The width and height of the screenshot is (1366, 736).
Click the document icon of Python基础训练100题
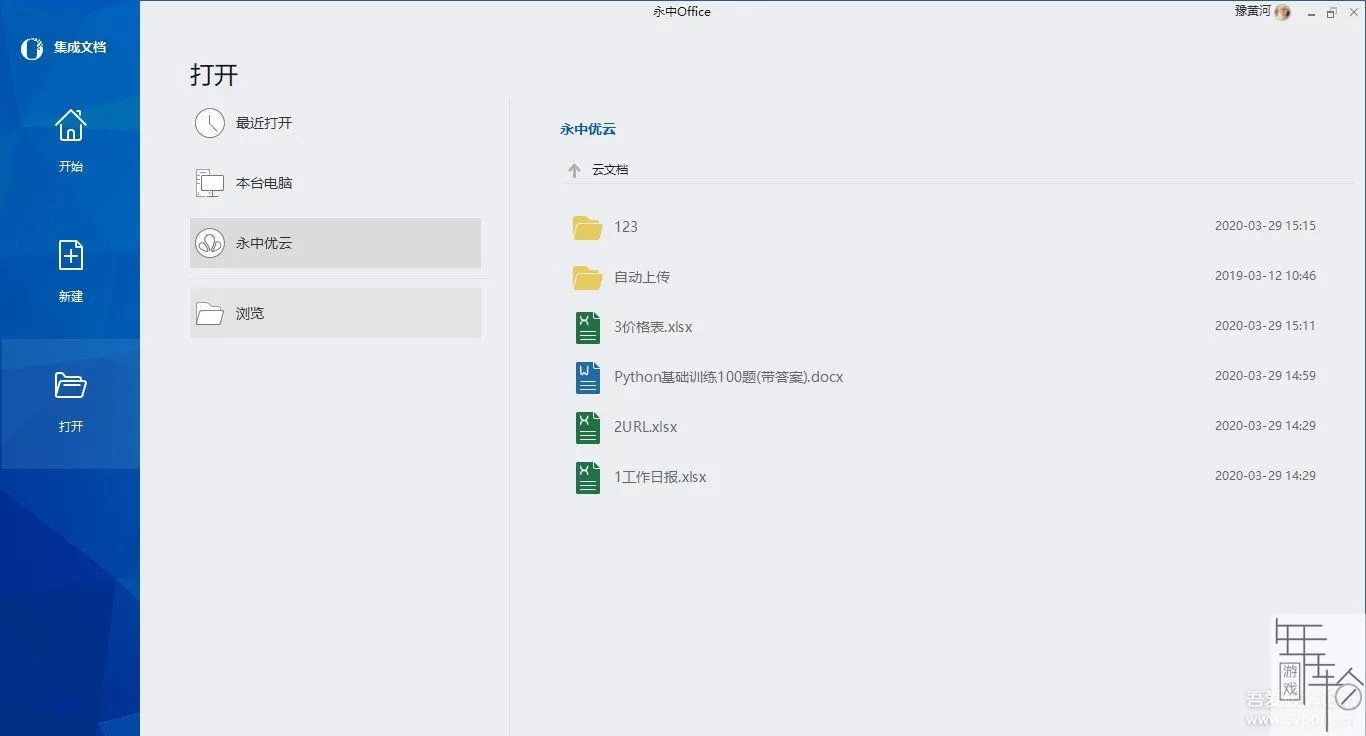coord(588,377)
